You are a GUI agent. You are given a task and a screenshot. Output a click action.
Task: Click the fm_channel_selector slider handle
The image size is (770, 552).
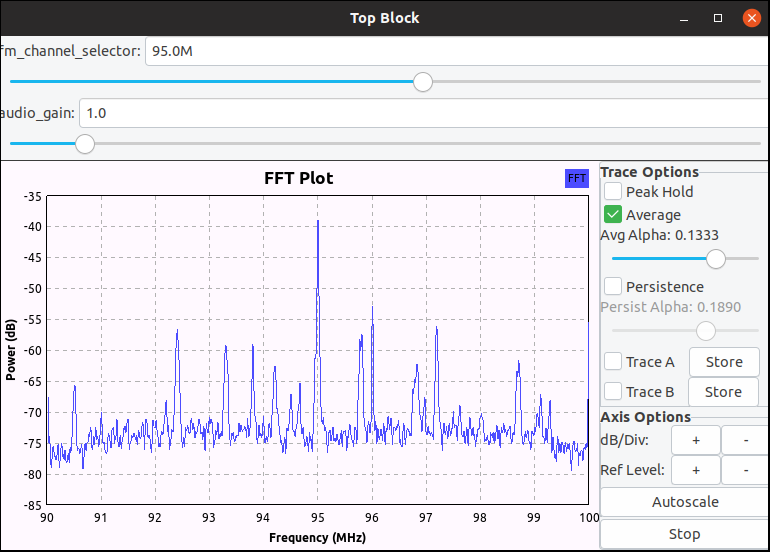coord(422,82)
